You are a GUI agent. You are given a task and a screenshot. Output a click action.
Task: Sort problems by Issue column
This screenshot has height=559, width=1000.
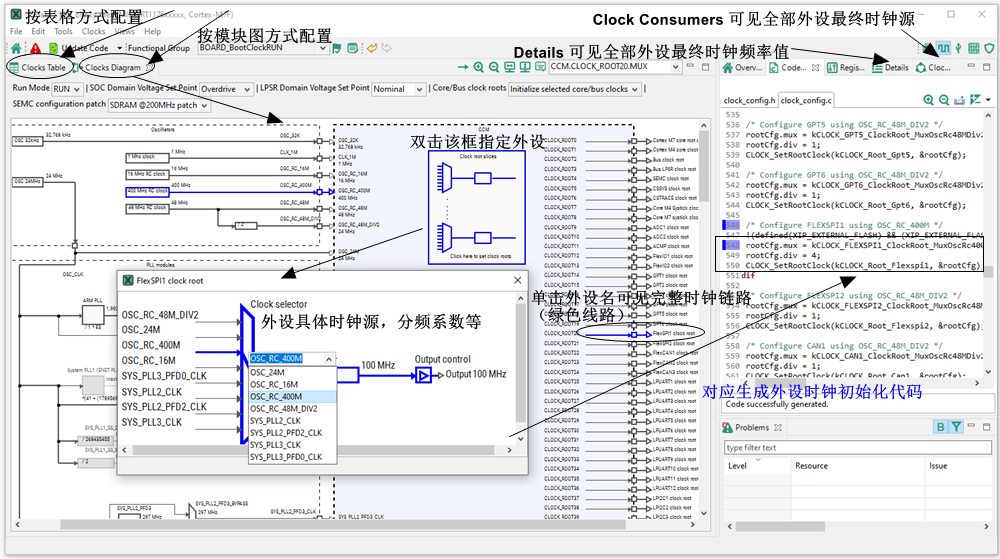(957, 466)
